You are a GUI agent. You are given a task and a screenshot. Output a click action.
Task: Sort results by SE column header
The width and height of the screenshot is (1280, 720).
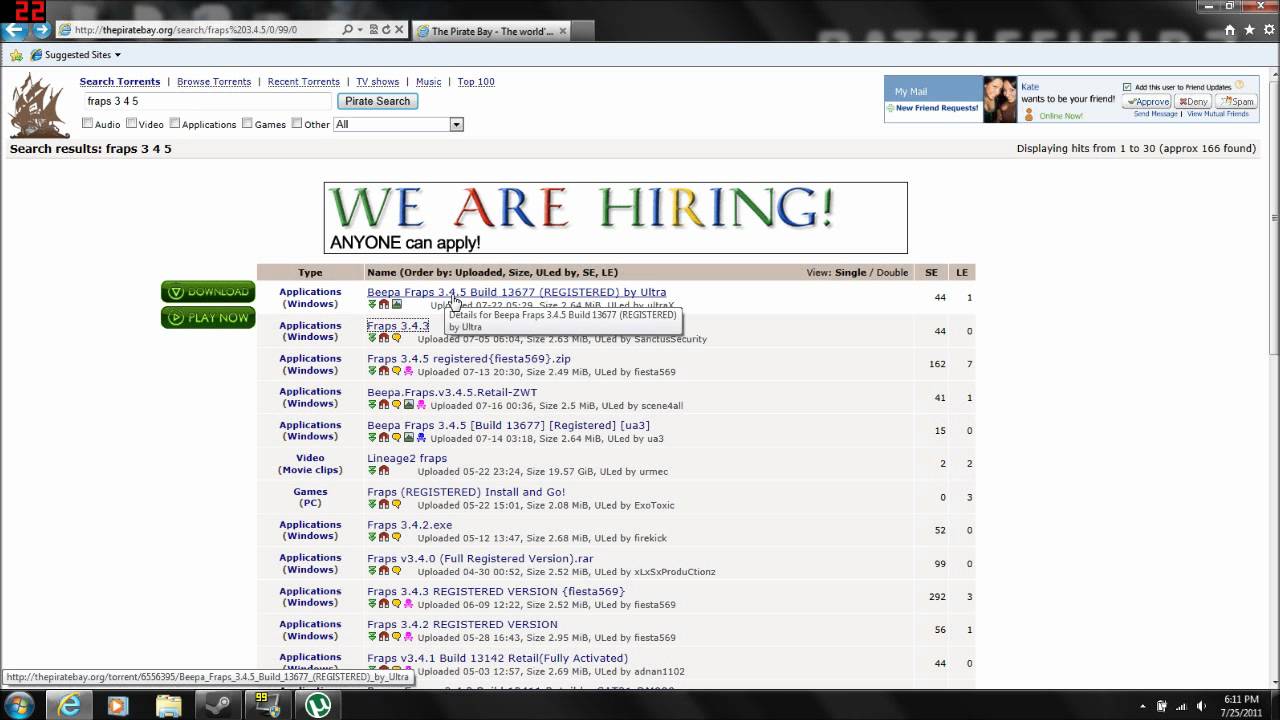tap(931, 272)
